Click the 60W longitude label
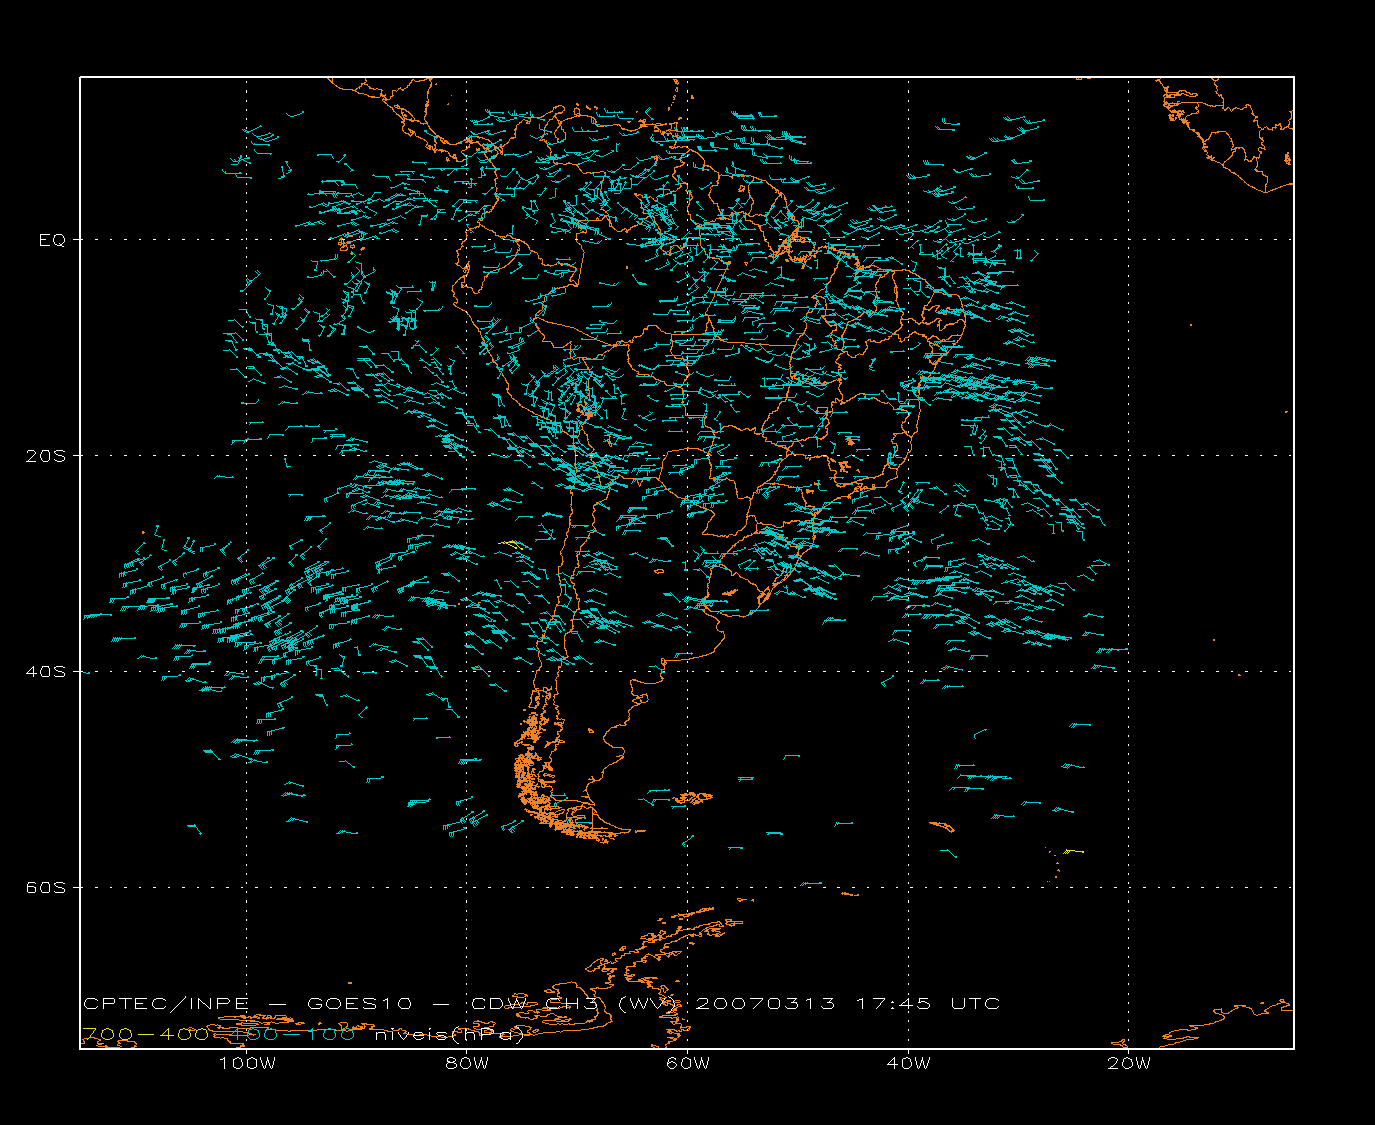 point(688,1064)
